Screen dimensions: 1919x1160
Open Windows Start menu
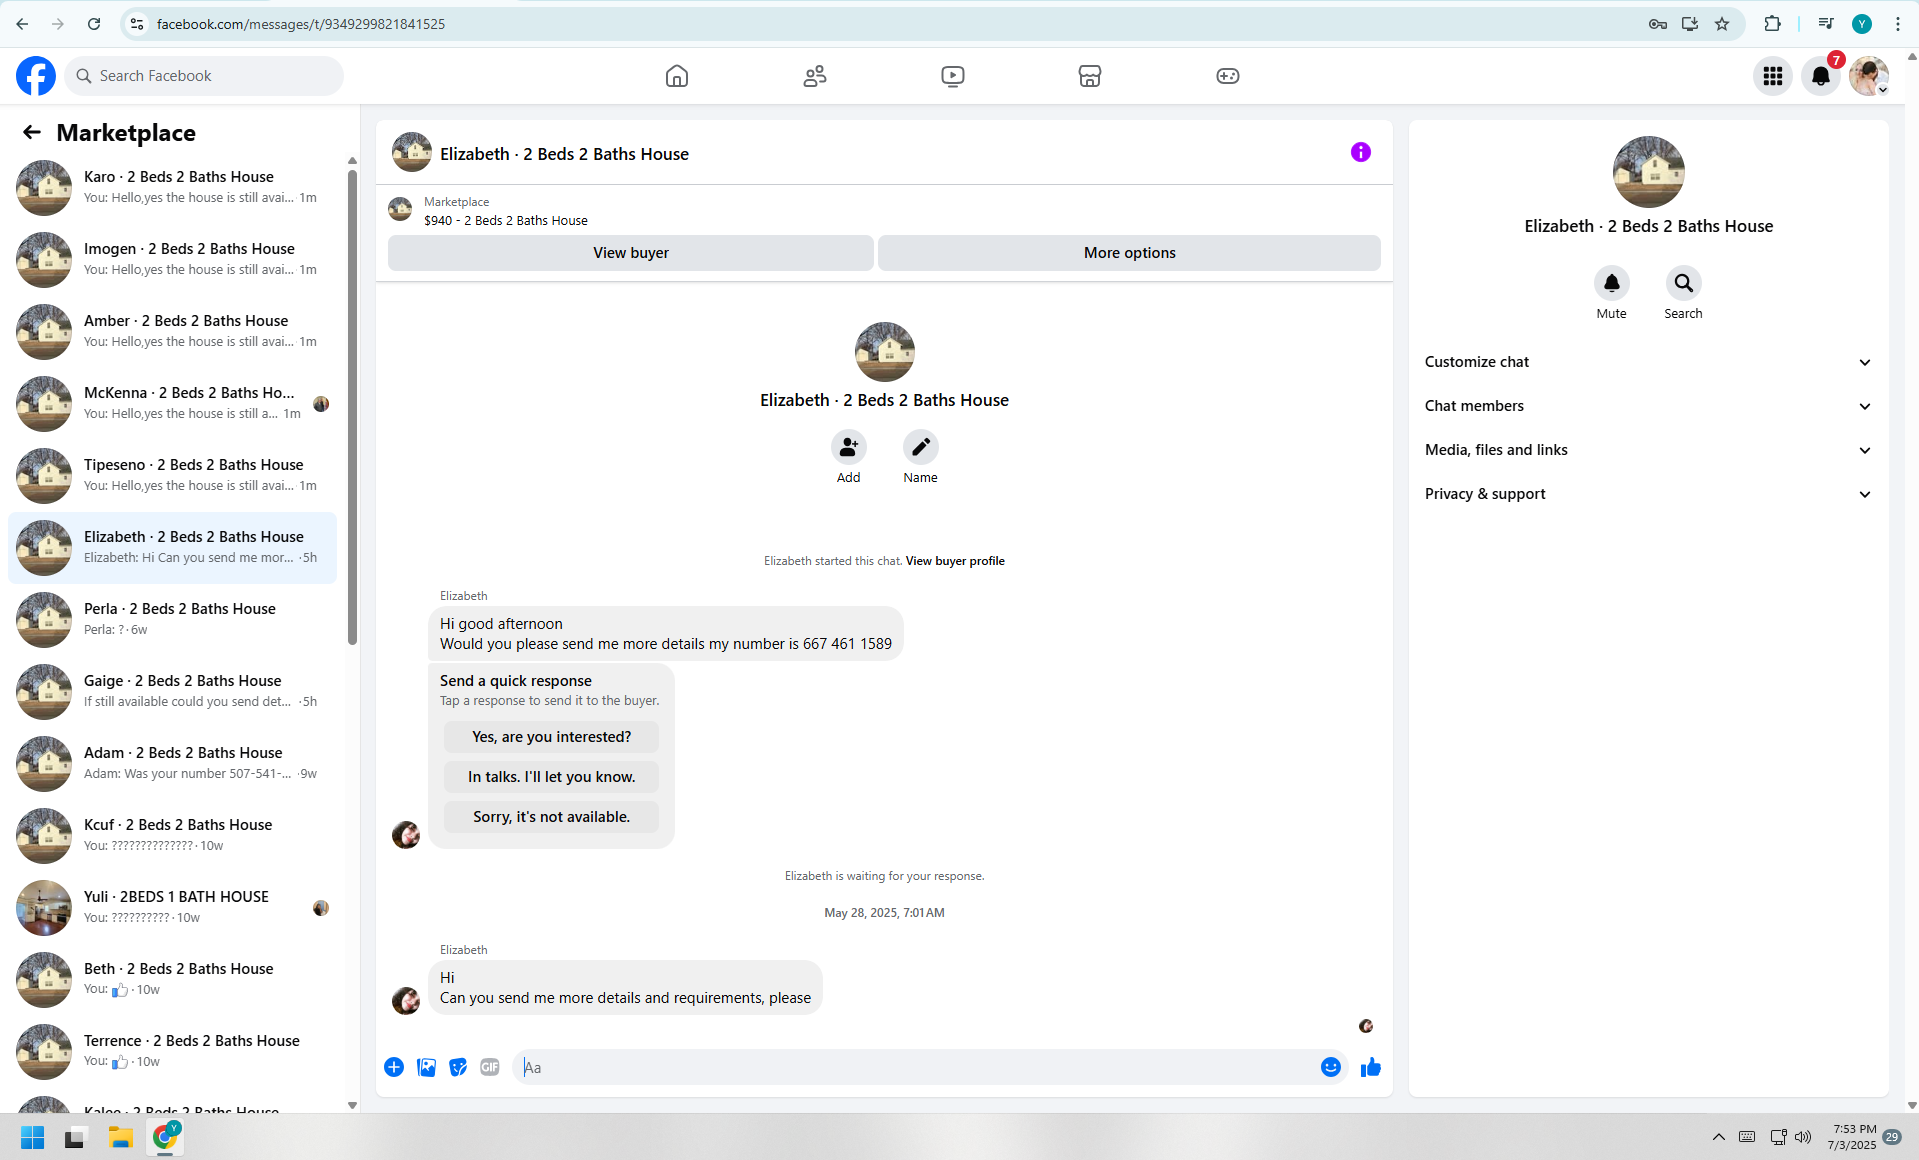(32, 1137)
